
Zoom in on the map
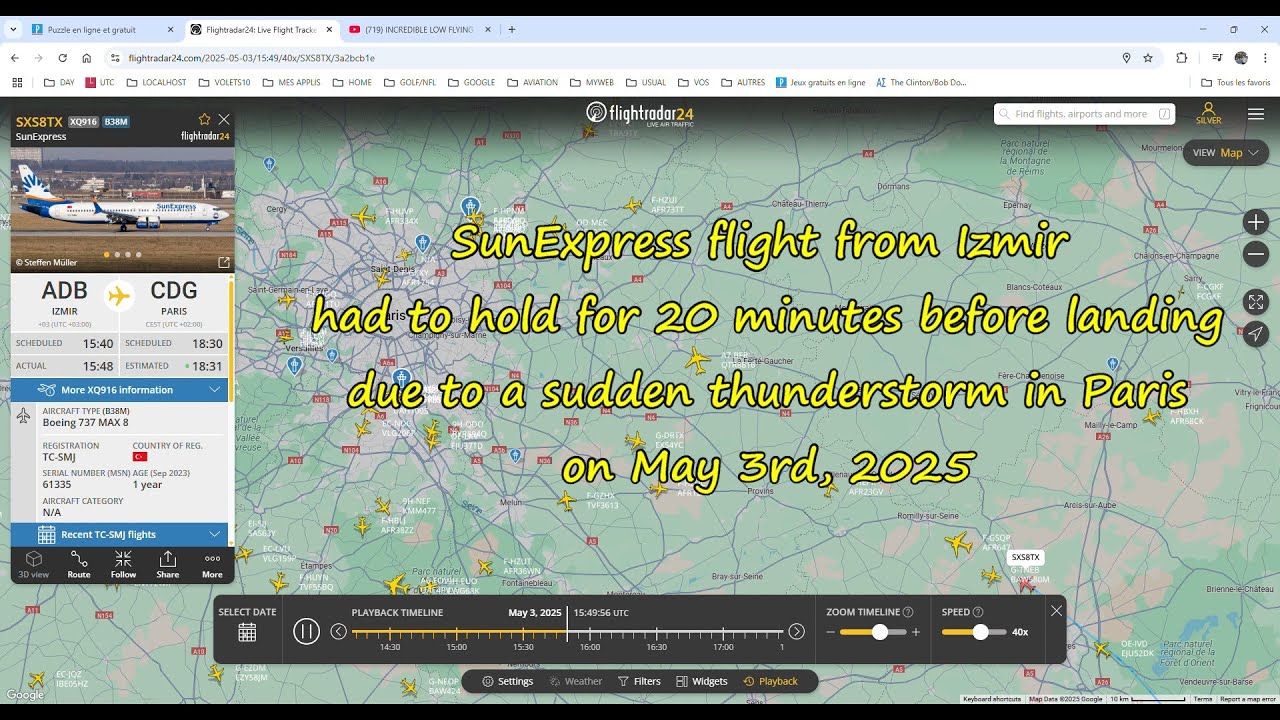pos(1256,222)
